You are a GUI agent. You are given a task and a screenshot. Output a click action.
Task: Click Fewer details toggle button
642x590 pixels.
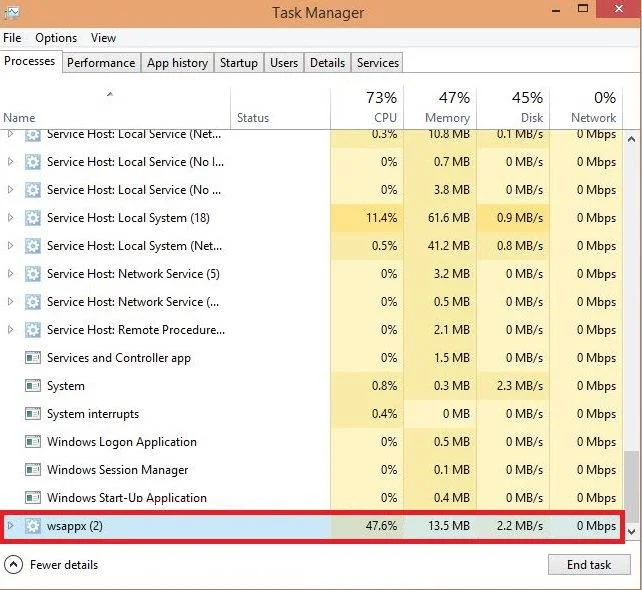tap(52, 565)
